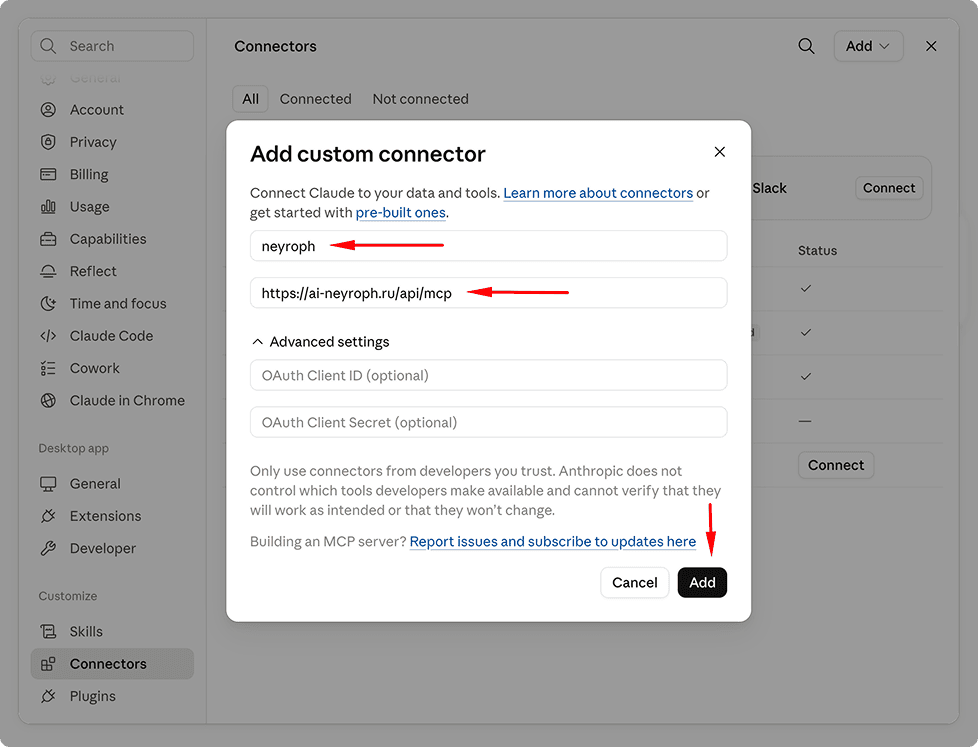Close the Add custom connector dialog
The image size is (978, 747).
[720, 152]
